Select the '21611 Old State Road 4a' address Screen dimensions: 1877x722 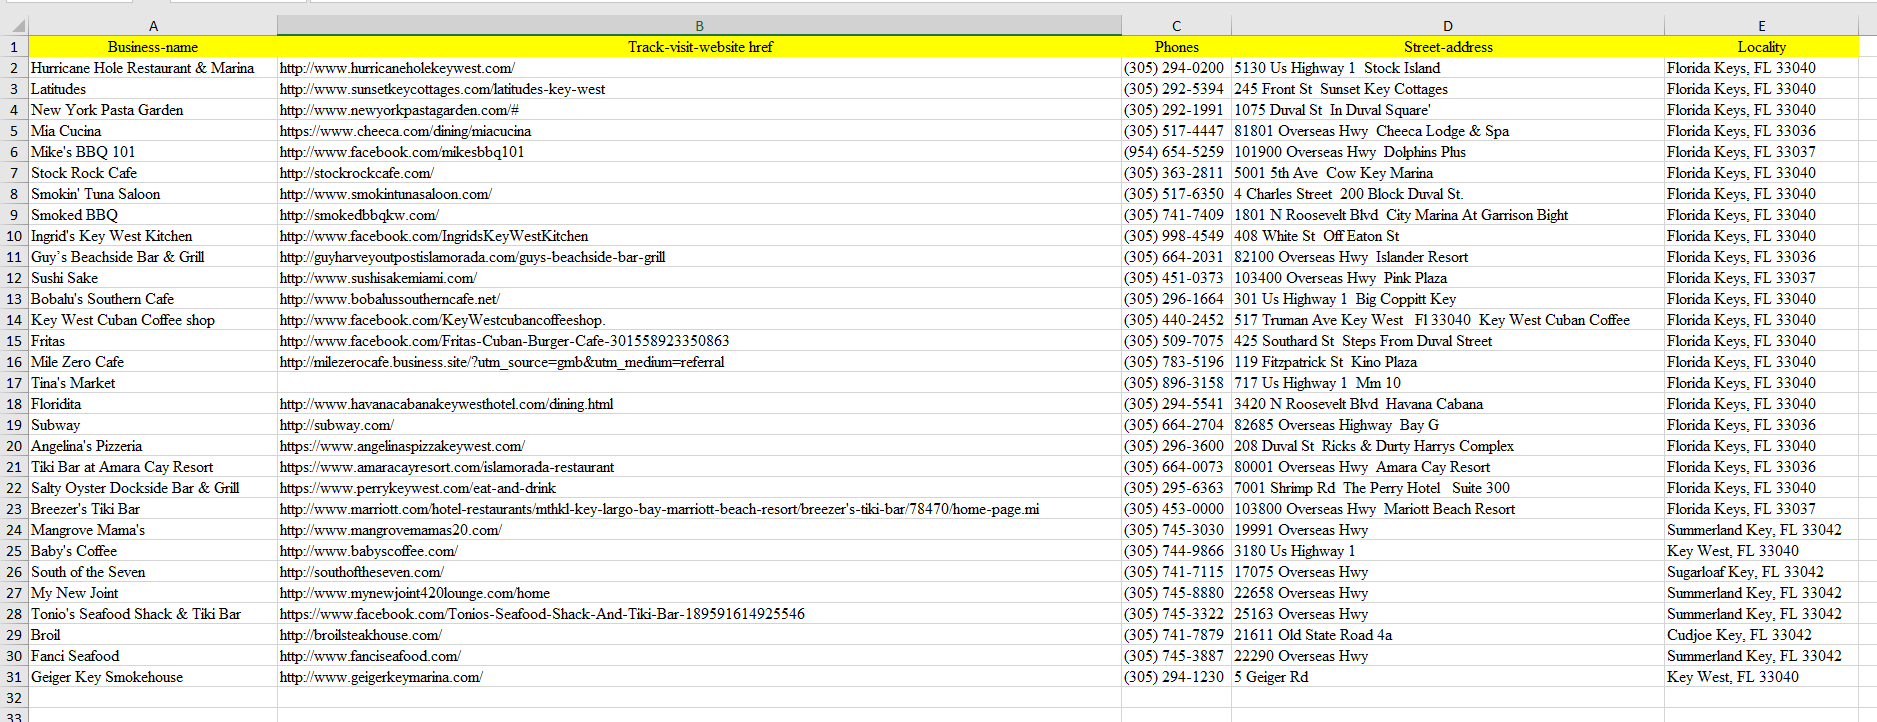coord(1448,635)
